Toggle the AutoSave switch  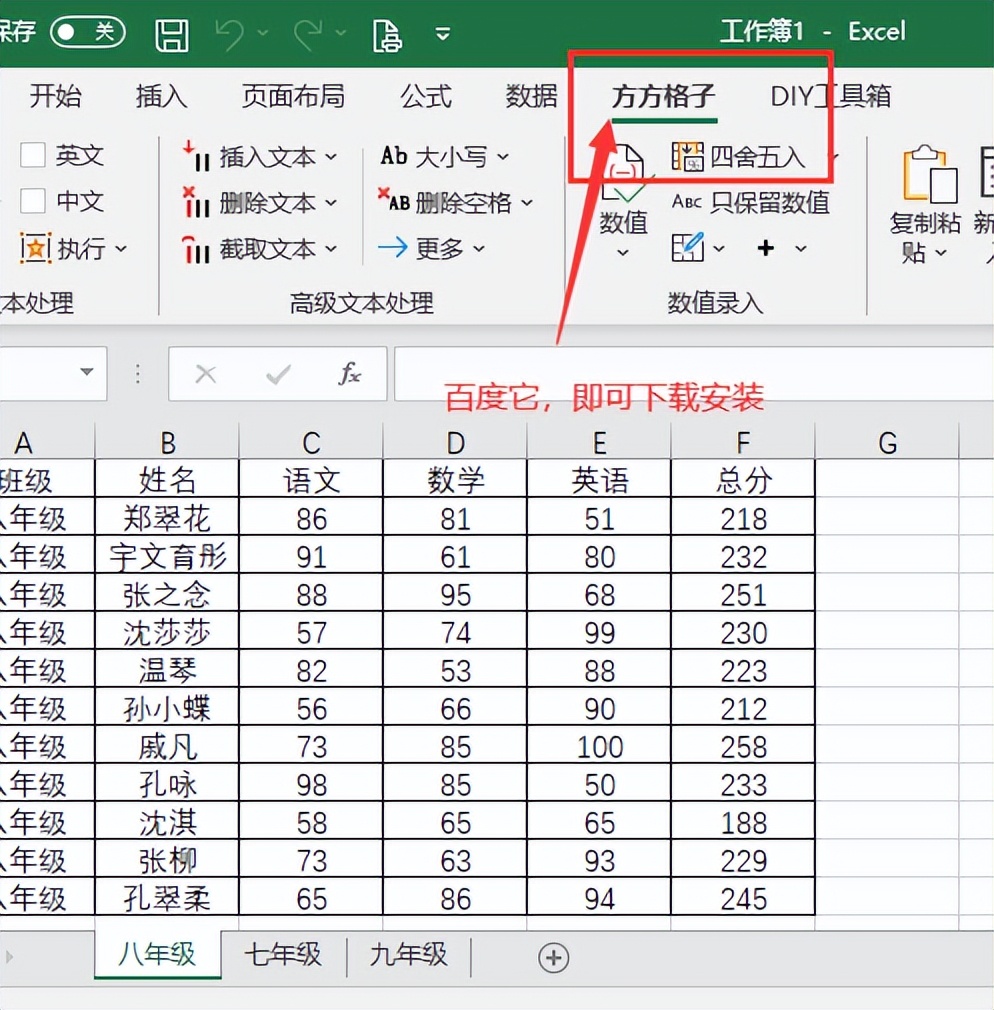click(88, 32)
